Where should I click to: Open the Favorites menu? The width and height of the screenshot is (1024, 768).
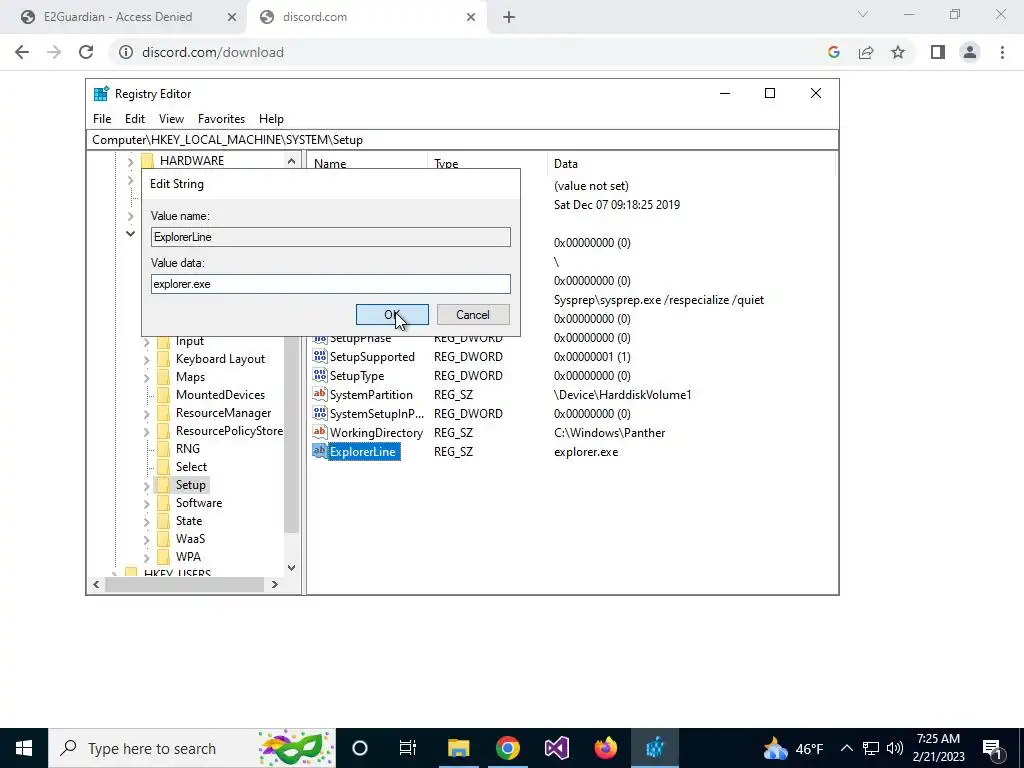(x=221, y=119)
